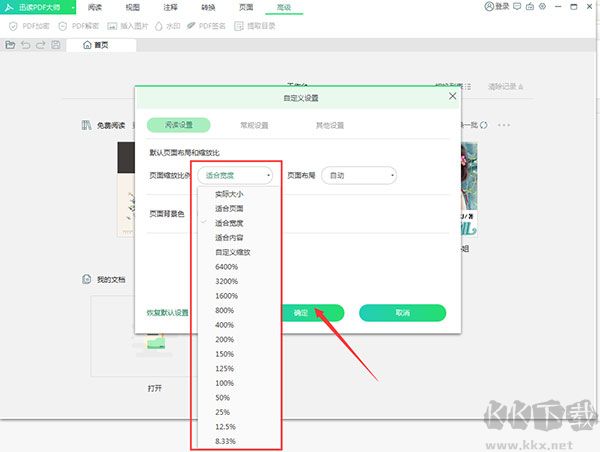This screenshot has height=452, width=600.
Task: Close the 自定义设置 dialog with X
Action: [x=452, y=97]
